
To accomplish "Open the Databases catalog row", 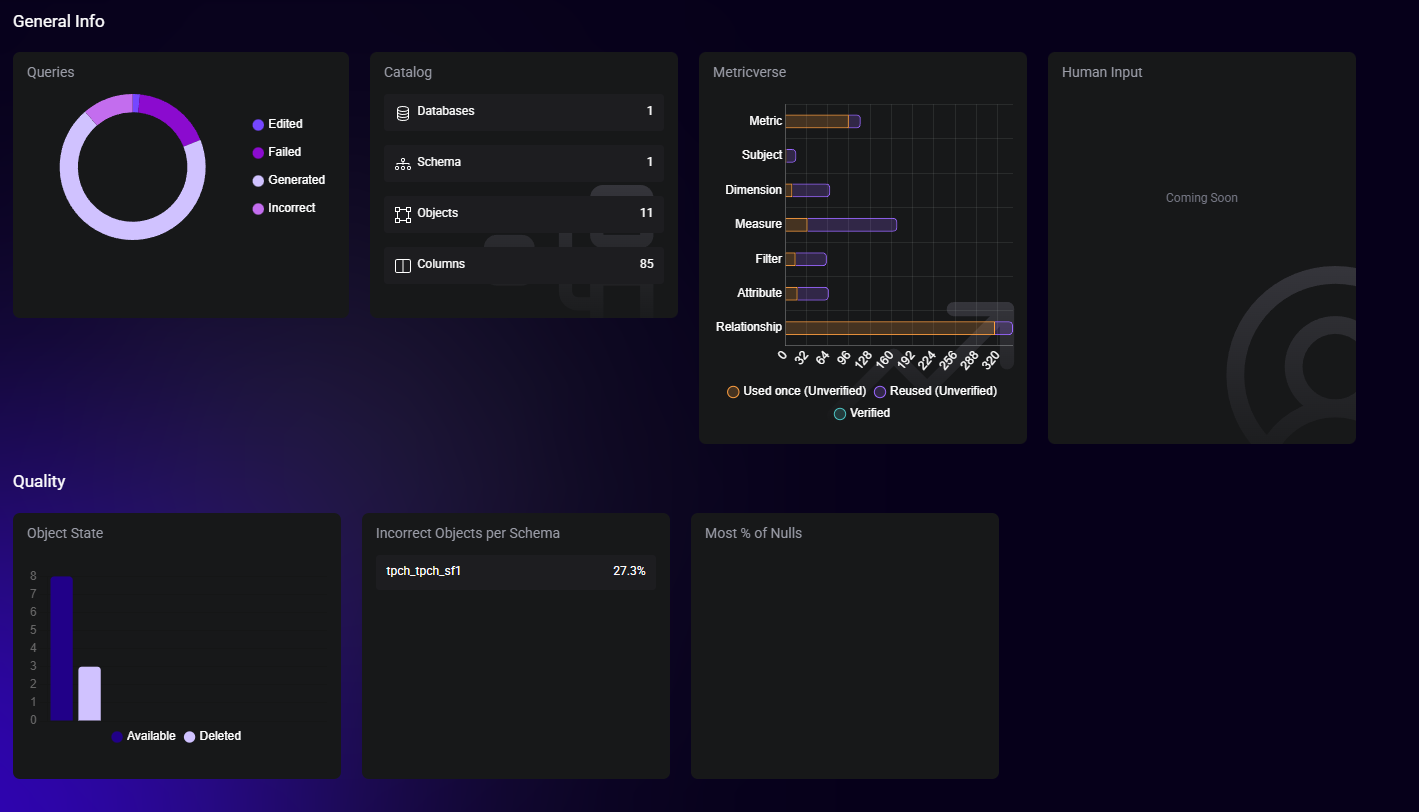I will click(523, 112).
